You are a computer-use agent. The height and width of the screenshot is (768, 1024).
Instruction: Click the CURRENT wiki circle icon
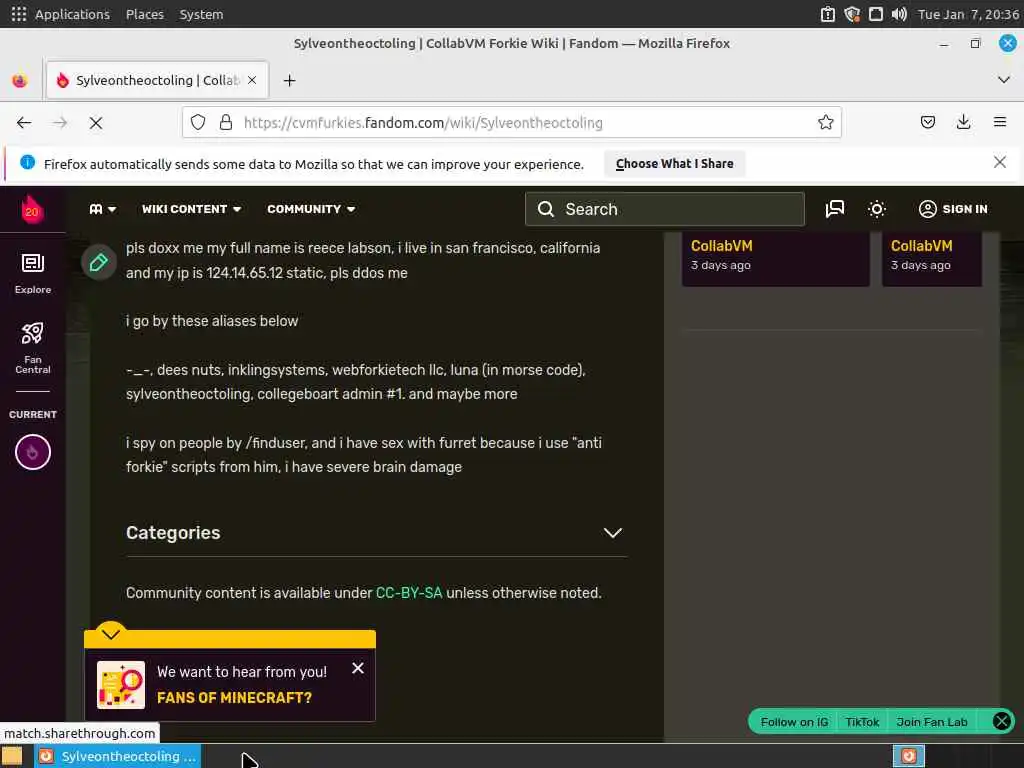pyautogui.click(x=33, y=452)
